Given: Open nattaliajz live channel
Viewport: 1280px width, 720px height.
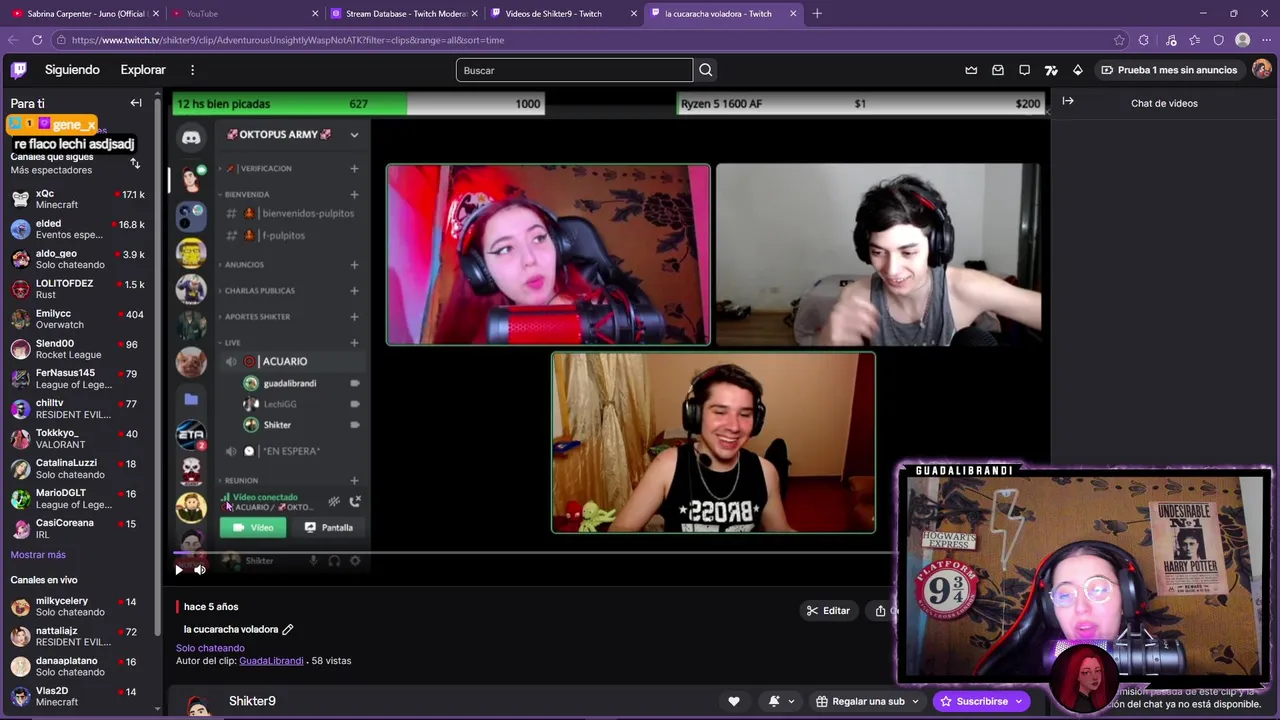Looking at the screenshot, I should (78, 636).
